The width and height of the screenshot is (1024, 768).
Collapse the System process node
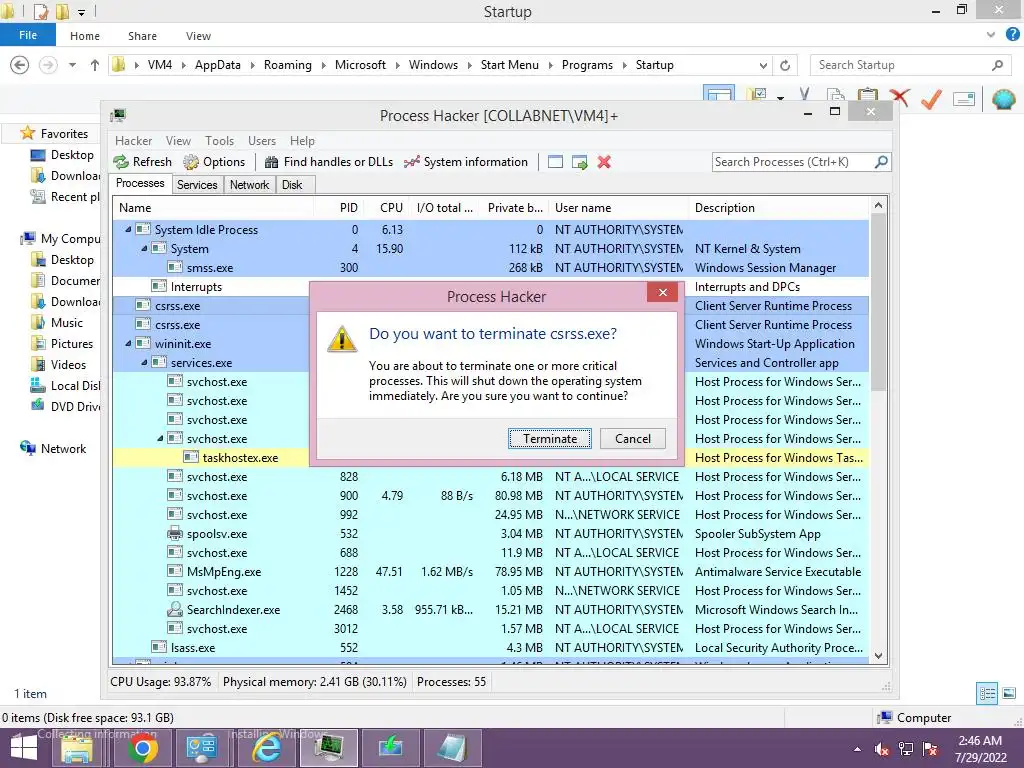click(144, 248)
